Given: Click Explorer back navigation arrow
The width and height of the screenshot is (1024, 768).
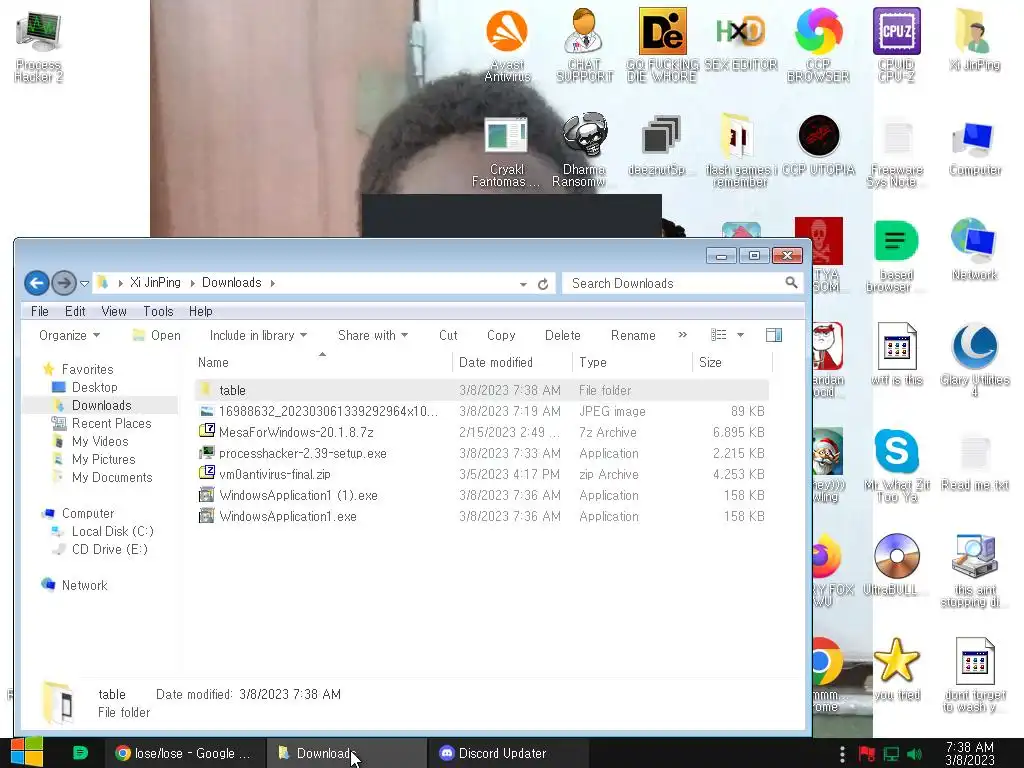Looking at the screenshot, I should pos(37,283).
